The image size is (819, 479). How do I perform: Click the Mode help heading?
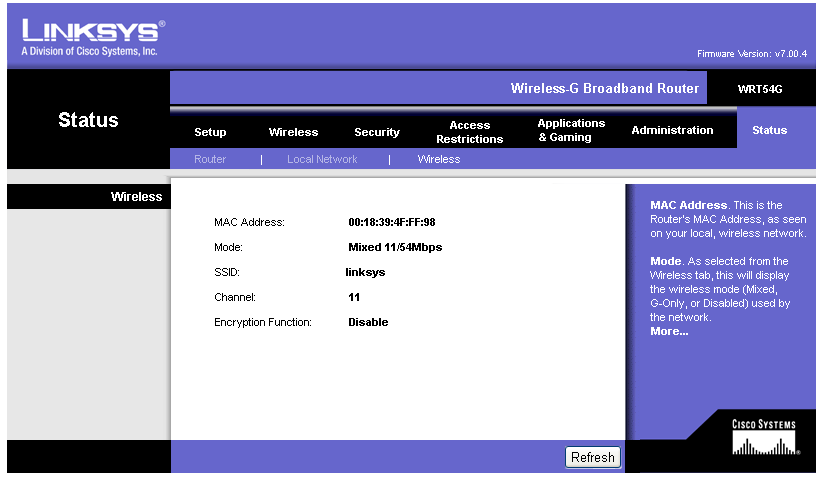[x=665, y=261]
